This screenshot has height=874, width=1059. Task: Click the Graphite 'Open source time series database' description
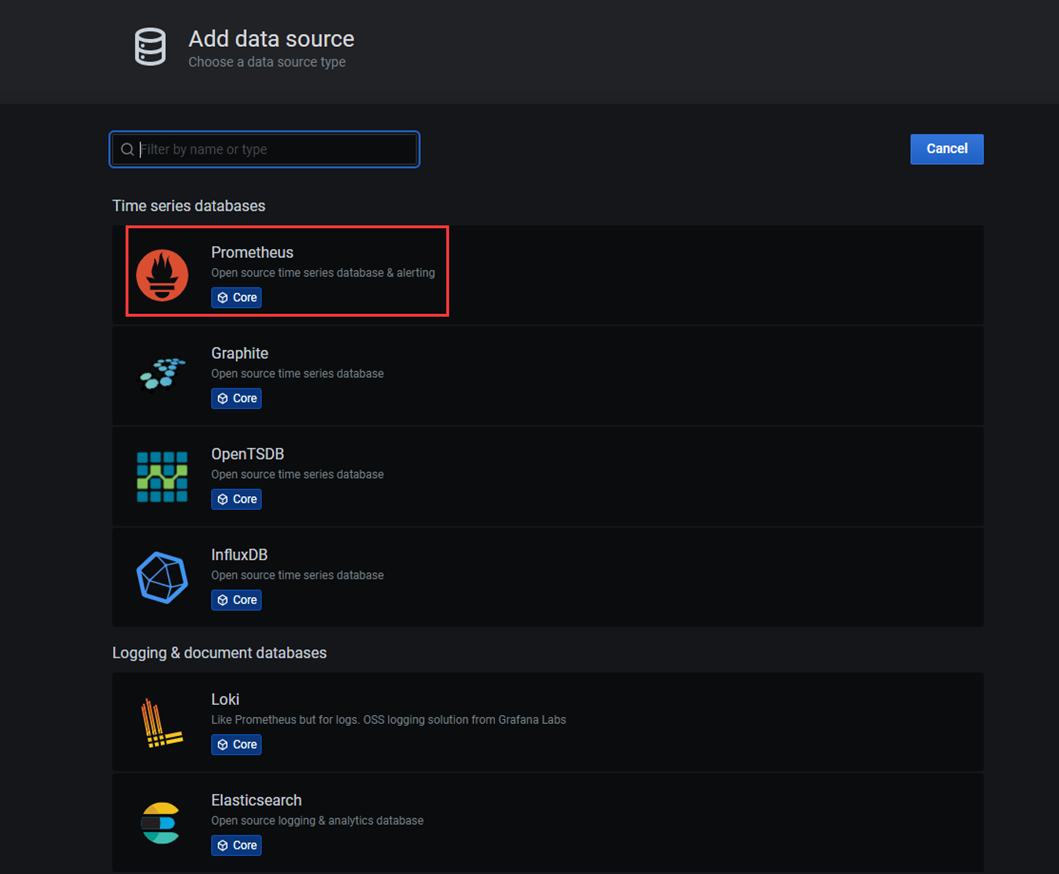click(x=297, y=374)
